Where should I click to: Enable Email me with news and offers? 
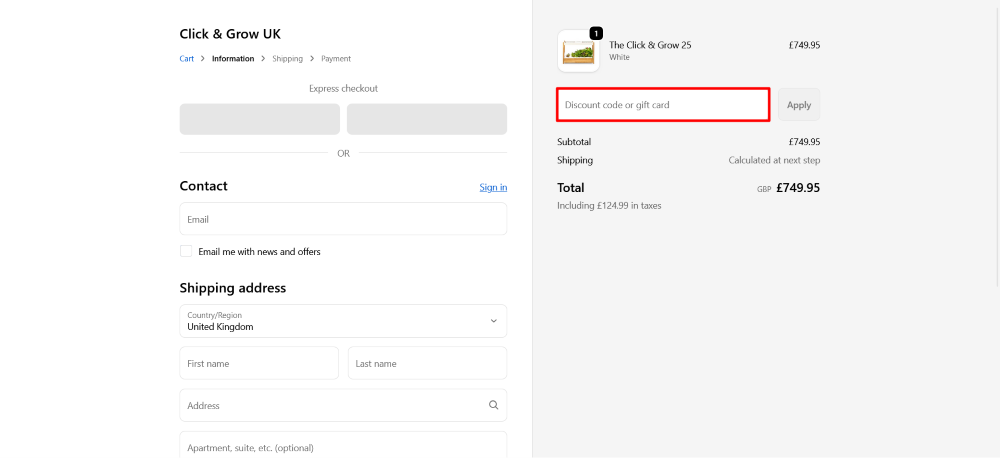click(x=186, y=251)
